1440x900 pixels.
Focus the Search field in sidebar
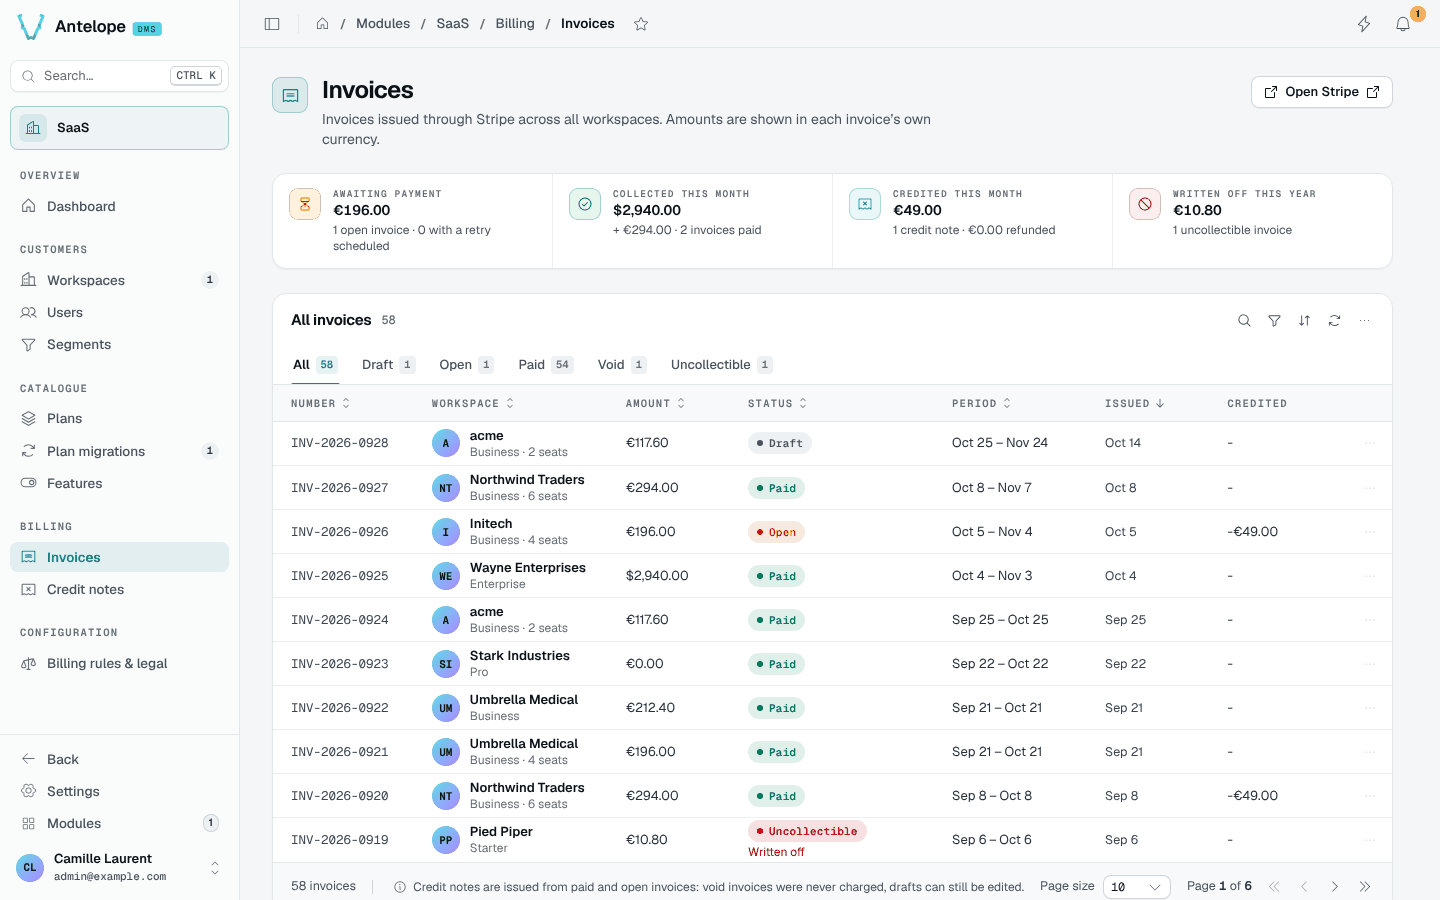(x=119, y=76)
